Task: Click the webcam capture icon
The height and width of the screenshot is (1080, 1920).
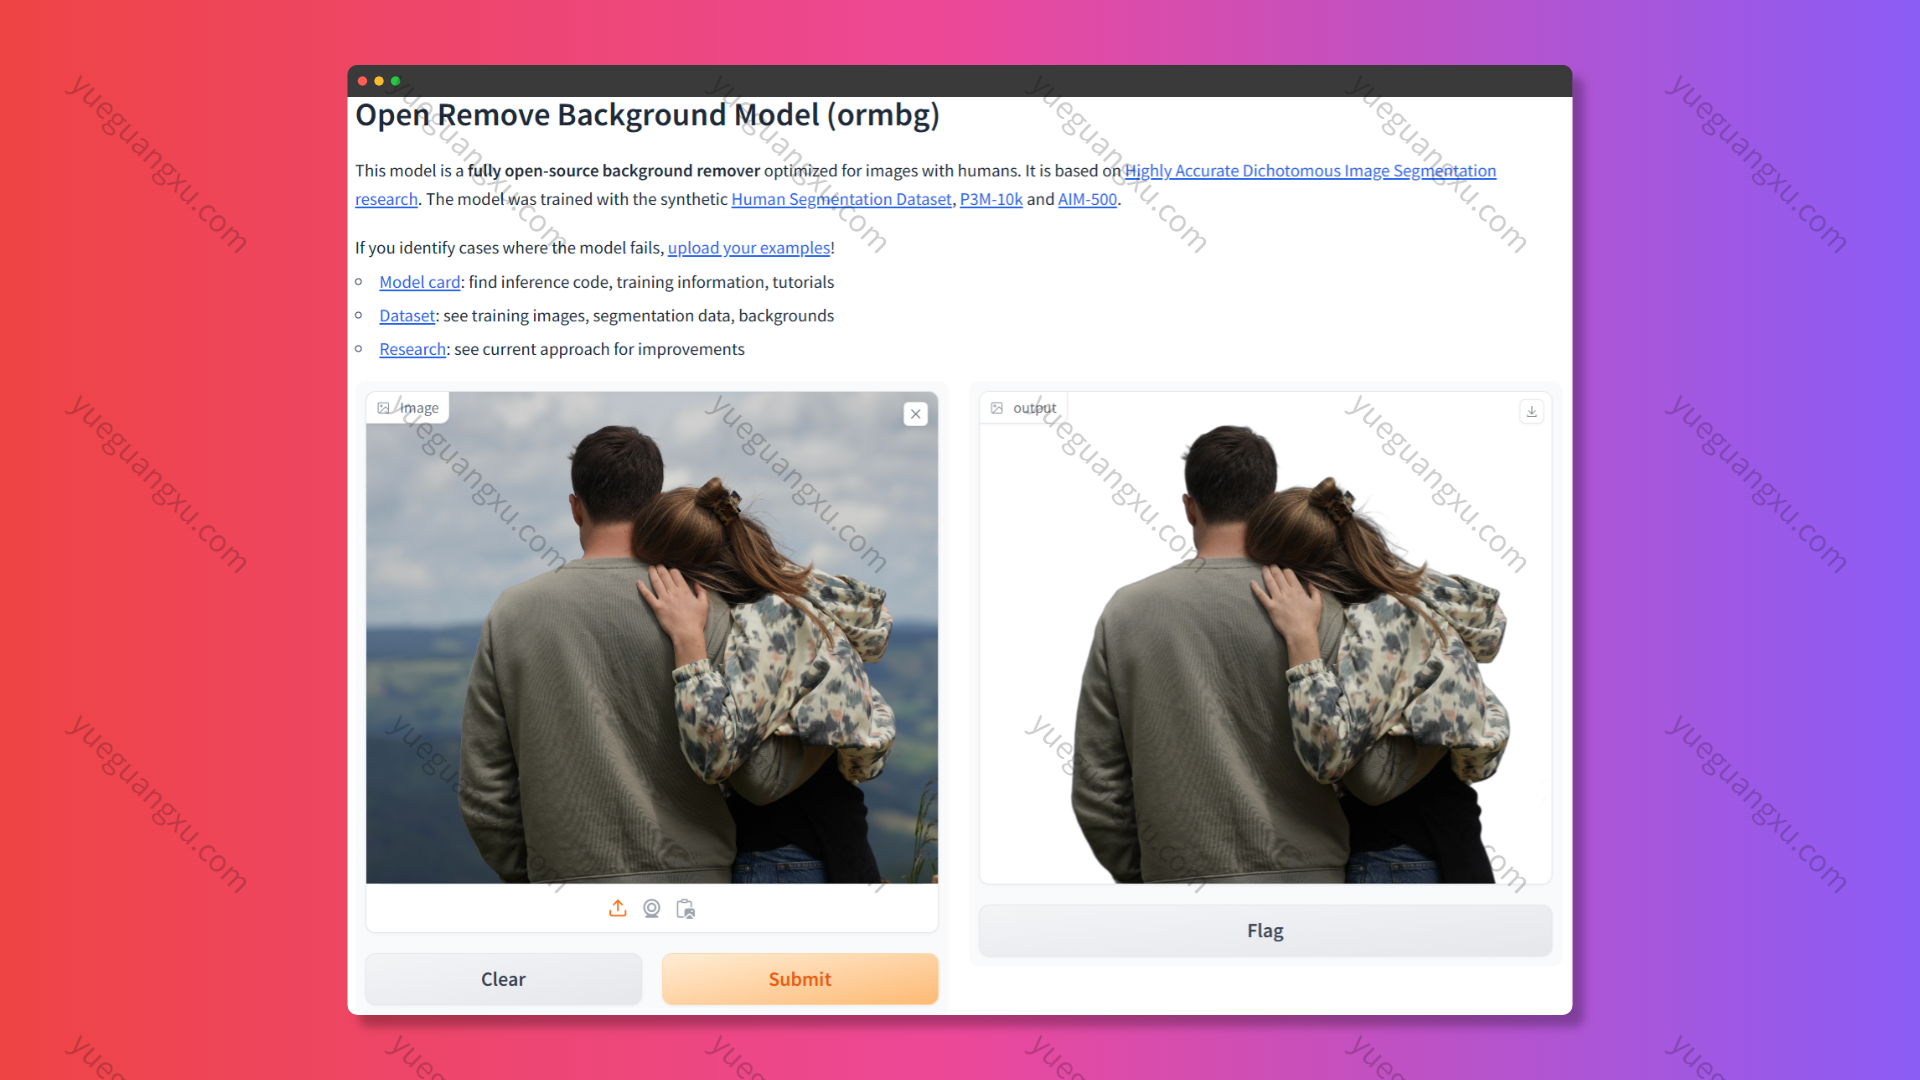Action: pos(652,908)
